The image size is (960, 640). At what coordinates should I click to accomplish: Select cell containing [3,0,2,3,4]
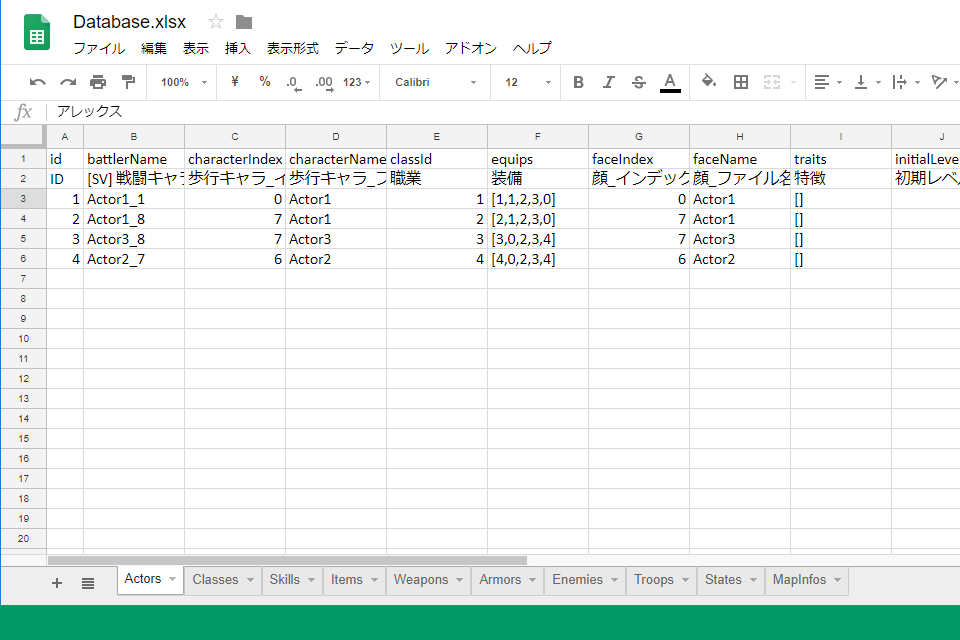click(x=538, y=239)
